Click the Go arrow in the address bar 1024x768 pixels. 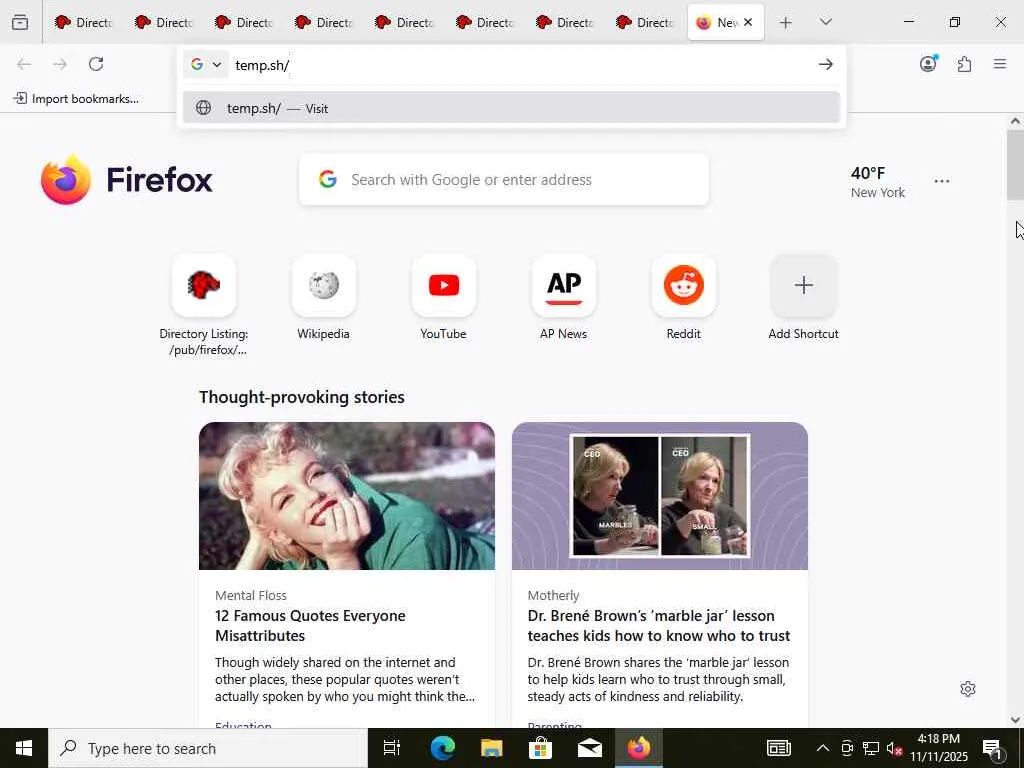(825, 64)
